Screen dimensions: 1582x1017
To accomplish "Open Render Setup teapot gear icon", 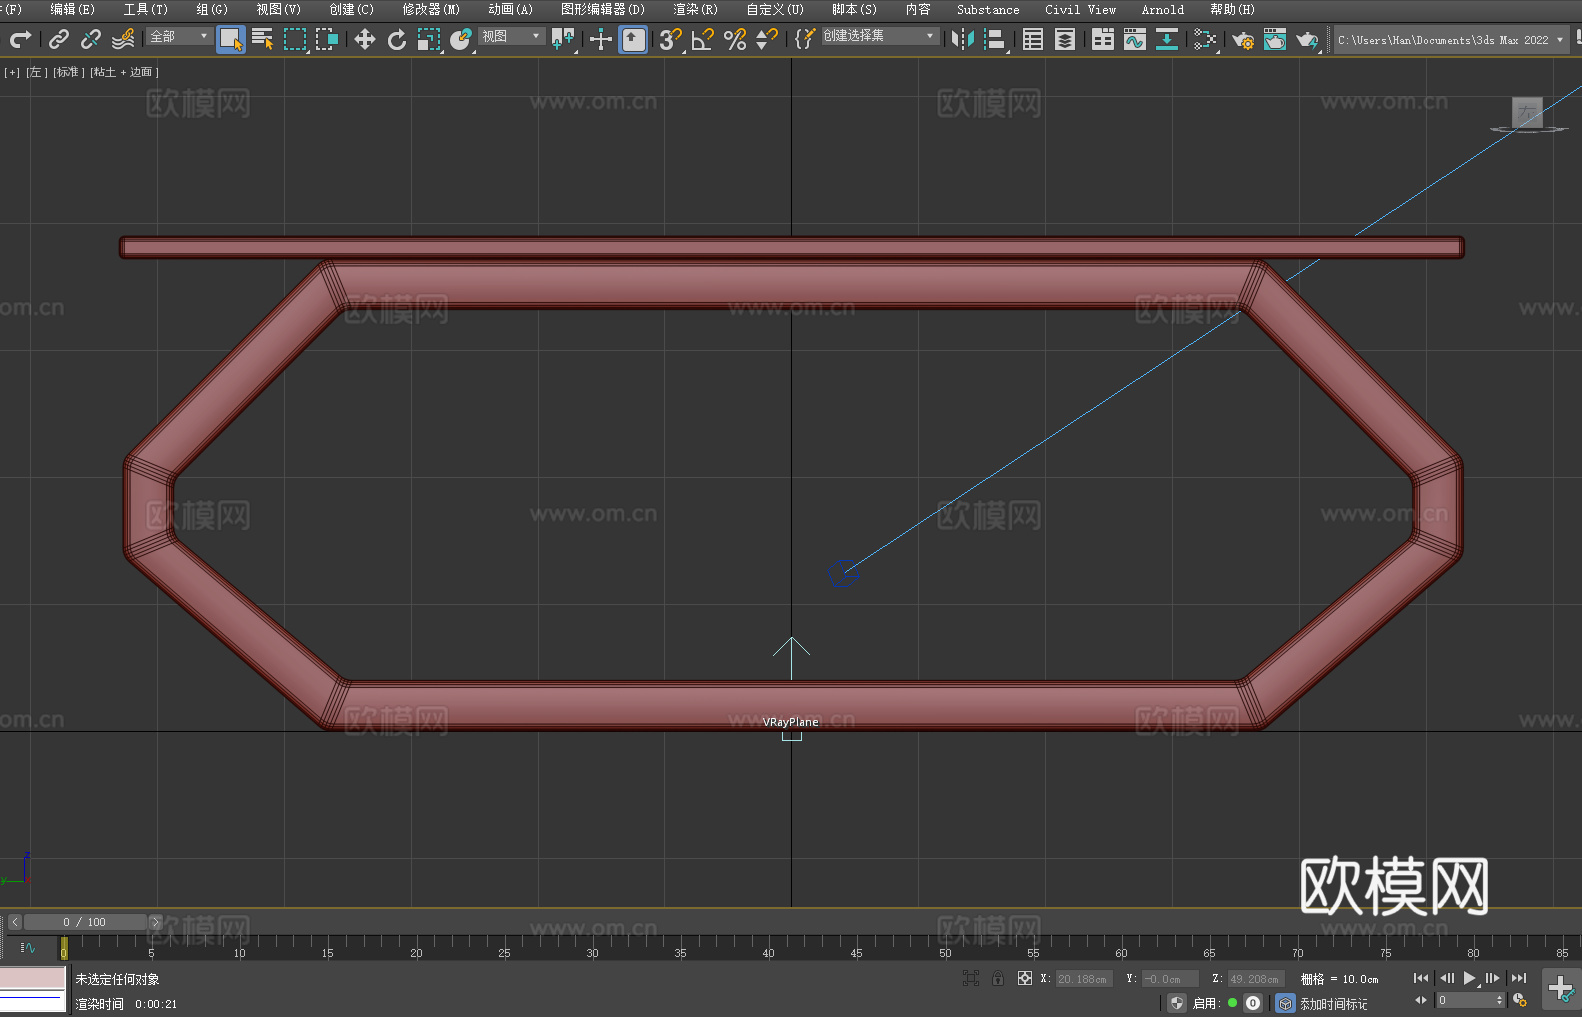I will tap(1243, 39).
